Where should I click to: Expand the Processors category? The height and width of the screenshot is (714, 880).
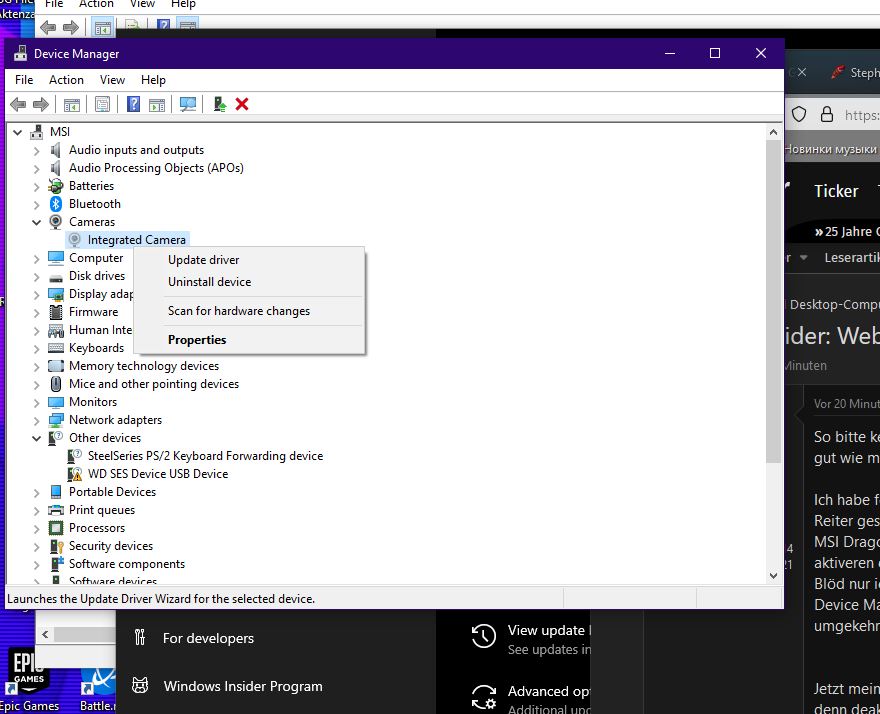coord(36,529)
